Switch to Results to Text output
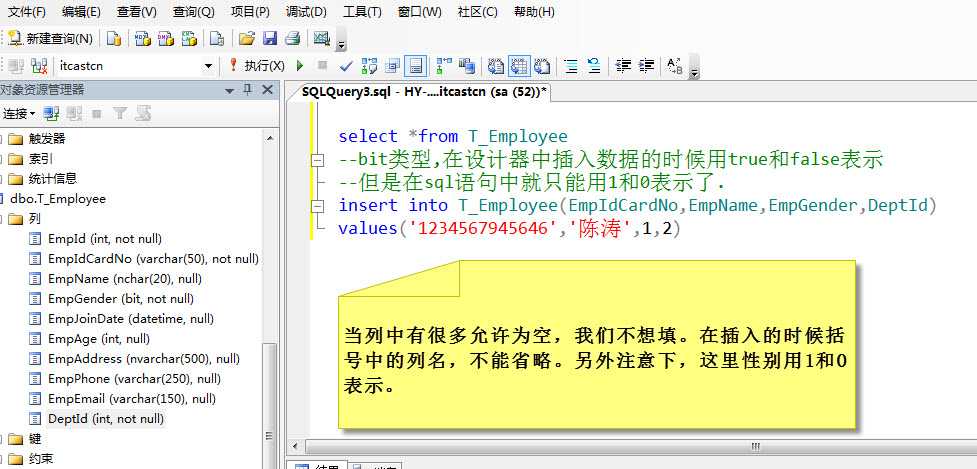Screen dimensions: 977x469 [496, 65]
